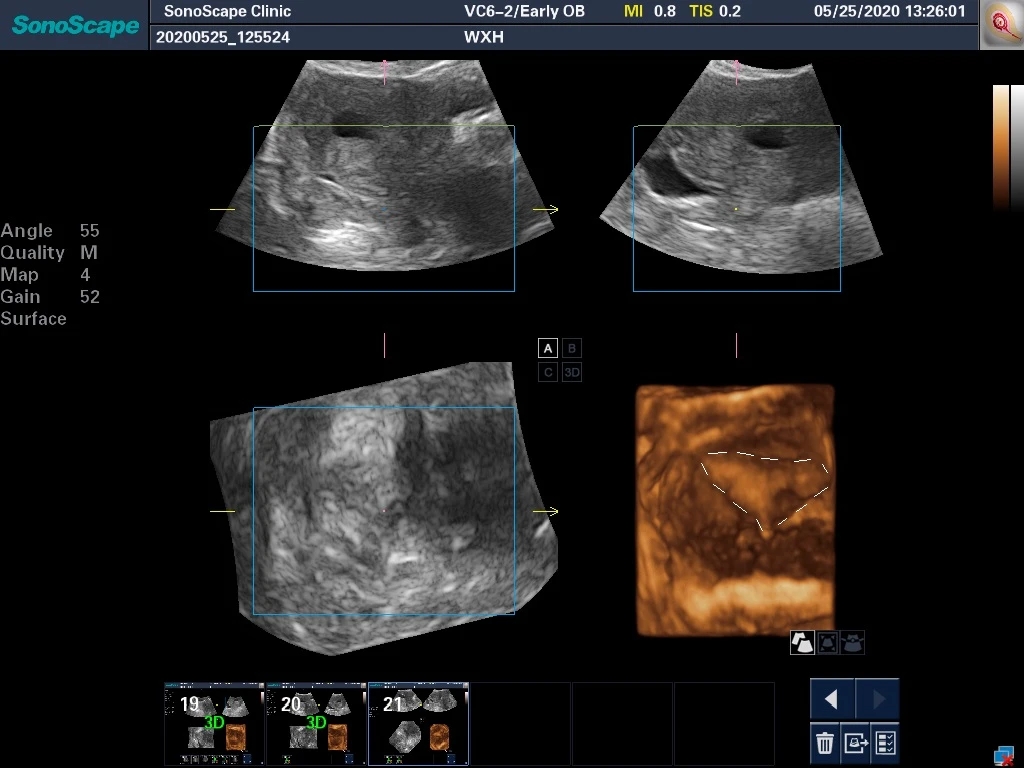
Task: Open thumbnail 20 in clipboard
Action: [x=317, y=724]
